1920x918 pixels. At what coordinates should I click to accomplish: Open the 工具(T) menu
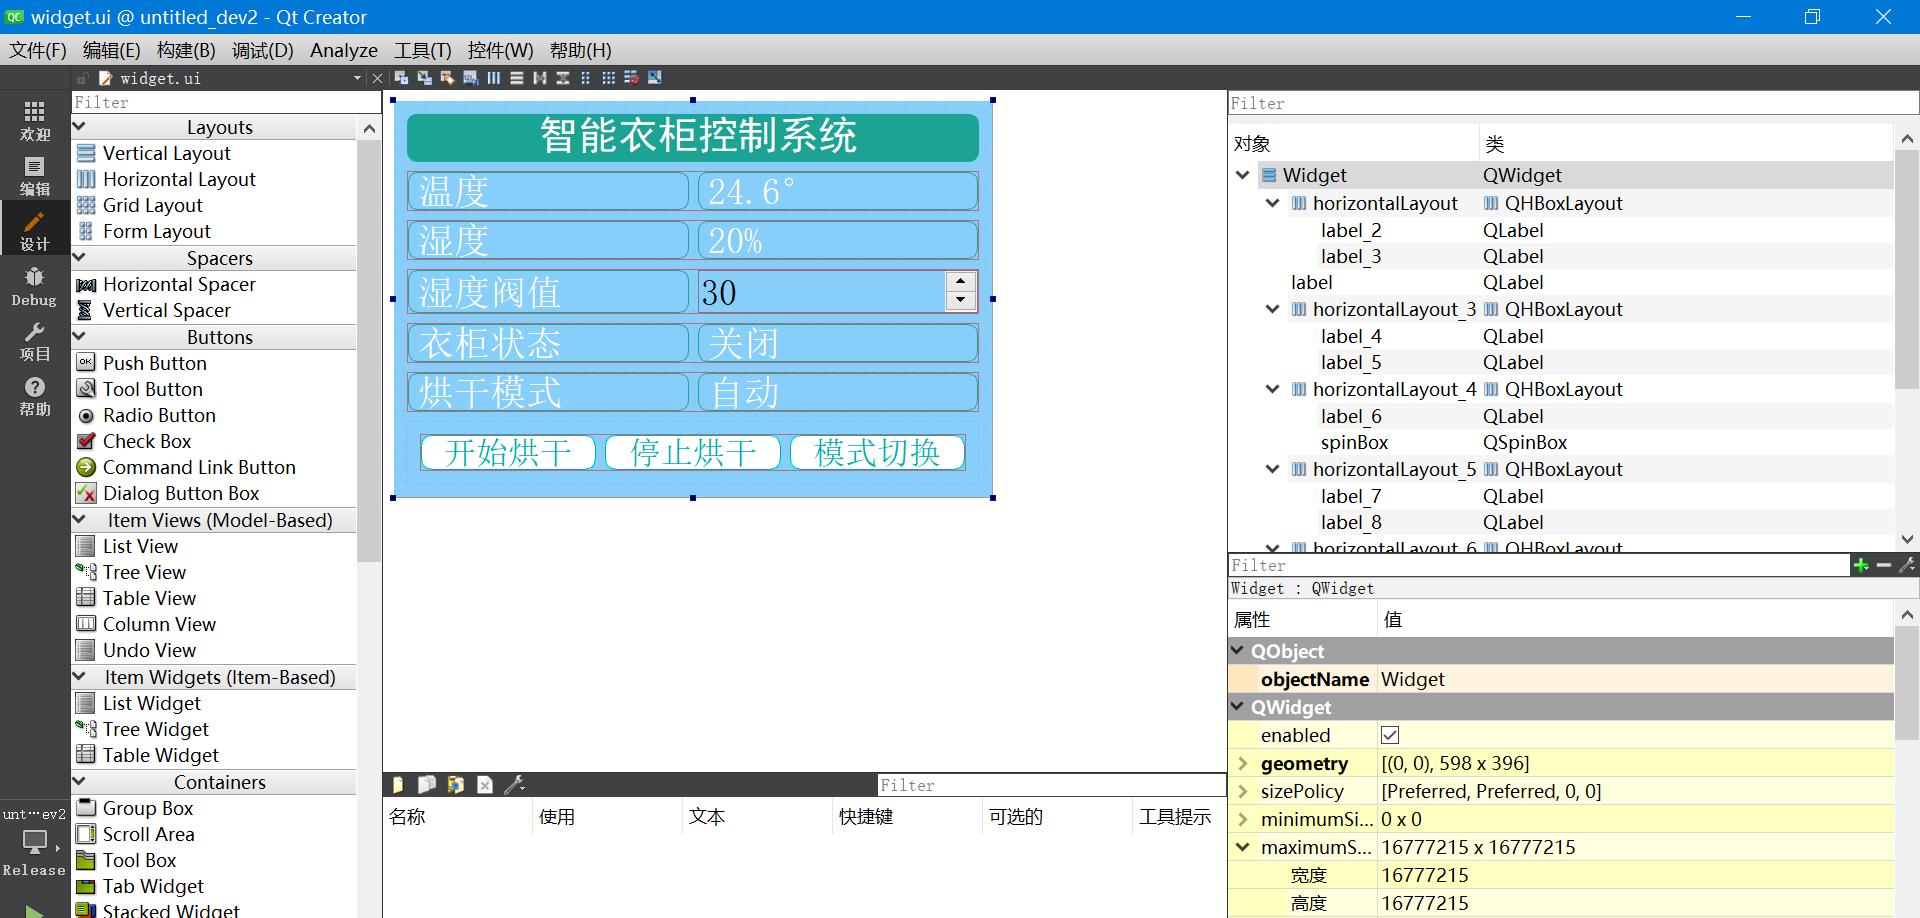pyautogui.click(x=421, y=50)
